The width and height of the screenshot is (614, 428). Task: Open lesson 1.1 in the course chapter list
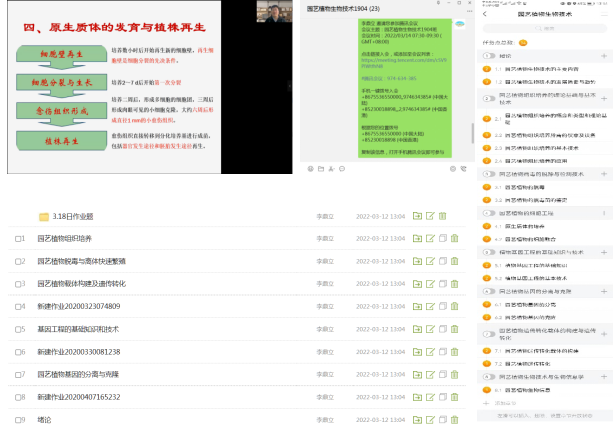point(540,71)
